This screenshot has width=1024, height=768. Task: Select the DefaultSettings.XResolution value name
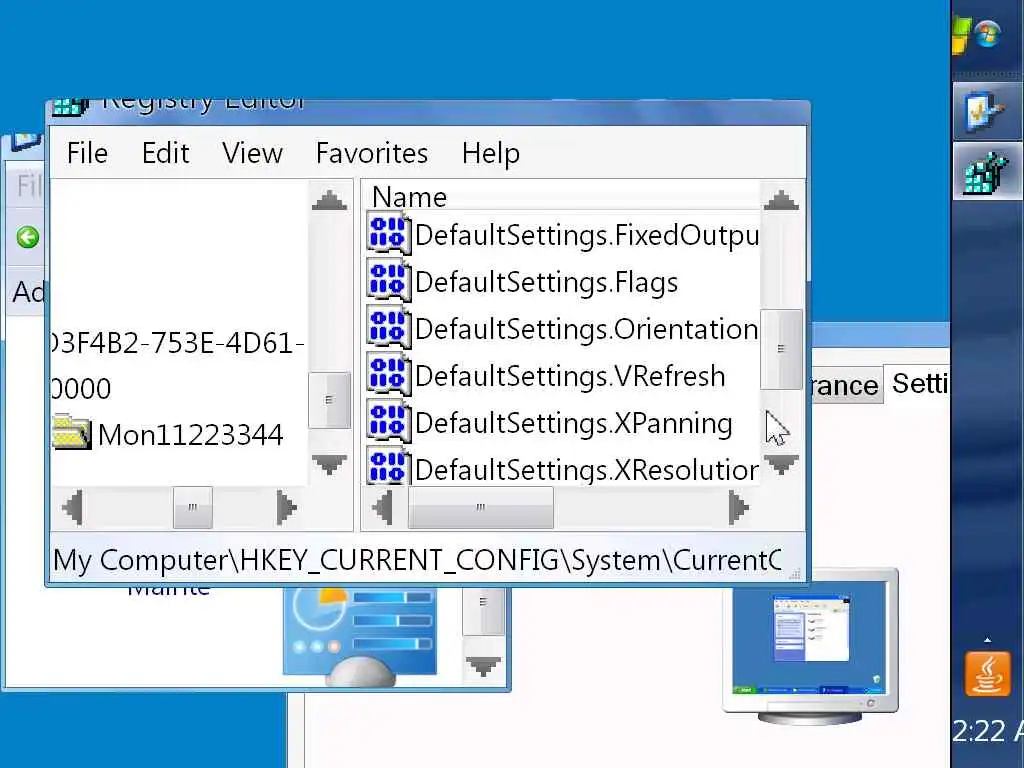click(586, 470)
